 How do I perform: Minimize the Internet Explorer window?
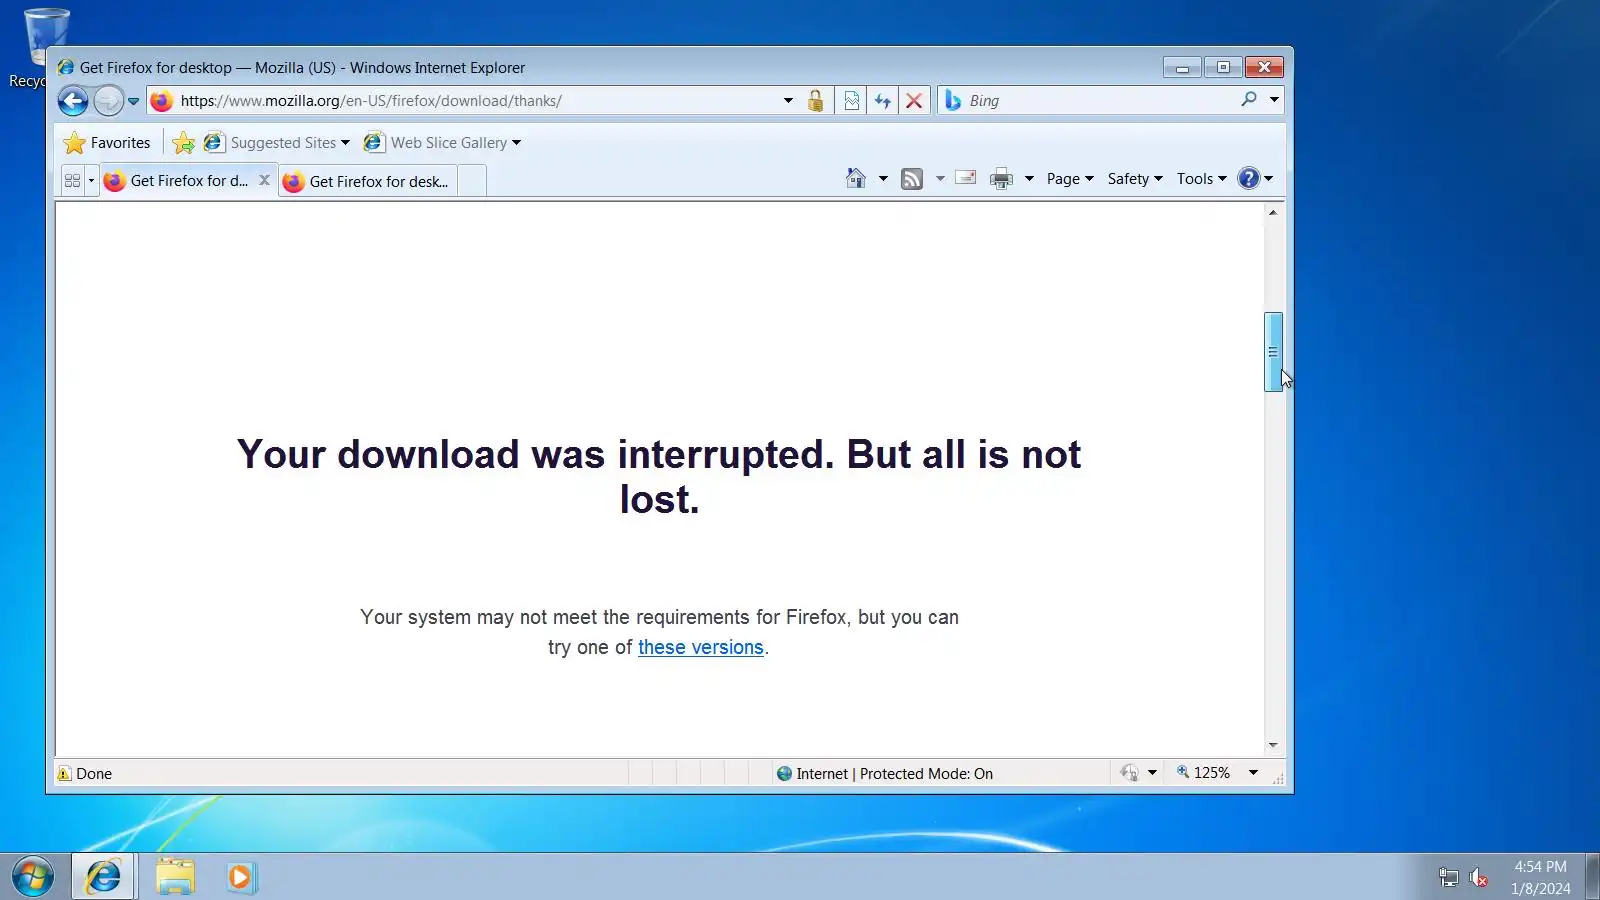1182,67
